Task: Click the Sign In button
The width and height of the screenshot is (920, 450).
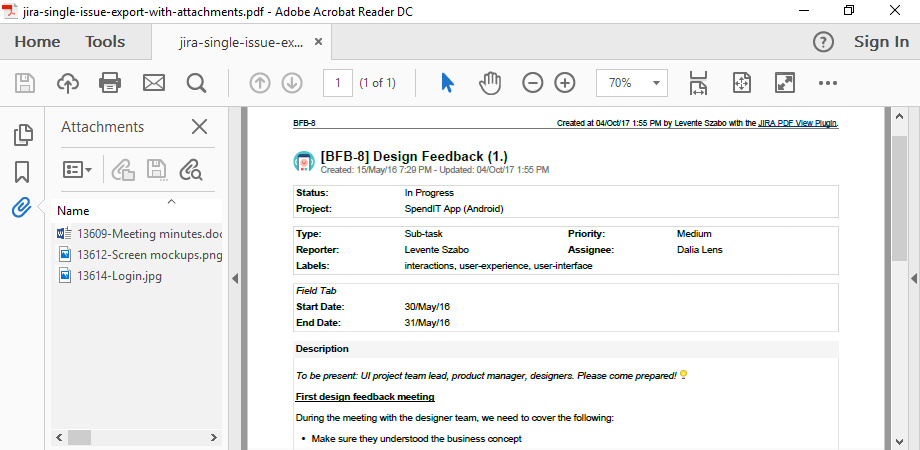Action: pos(881,42)
